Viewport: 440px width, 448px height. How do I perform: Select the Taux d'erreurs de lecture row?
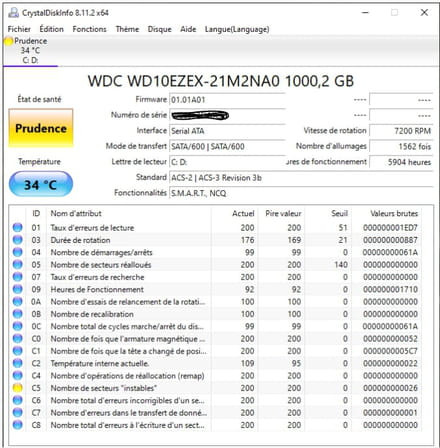[216, 228]
